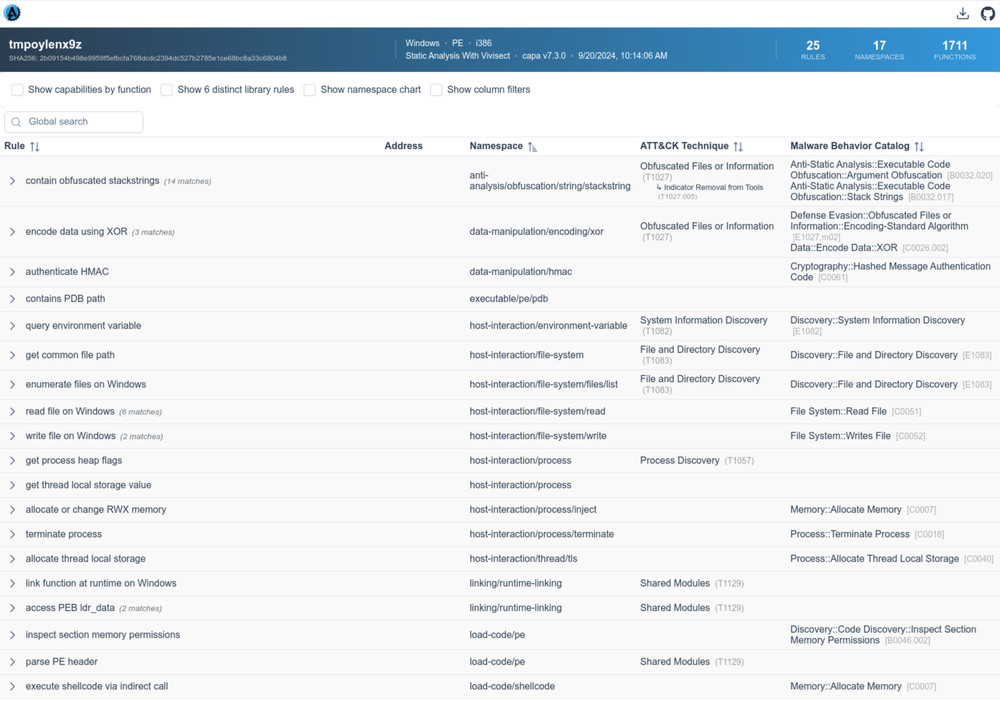Expand the parse PE header rule
This screenshot has height=704, width=1000.
pyautogui.click(x=12, y=662)
